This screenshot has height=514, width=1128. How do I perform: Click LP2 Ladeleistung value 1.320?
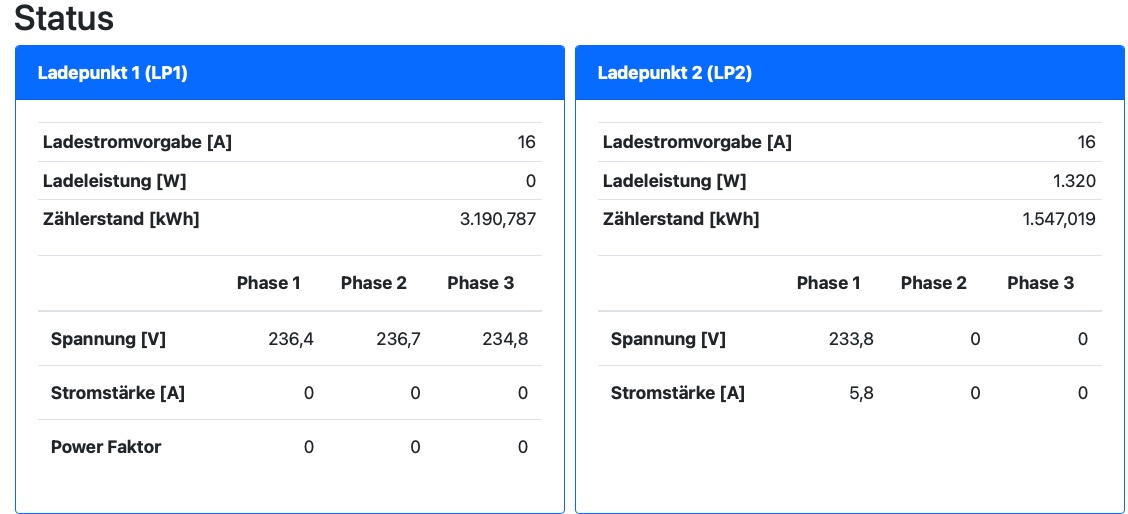[x=1075, y=181]
